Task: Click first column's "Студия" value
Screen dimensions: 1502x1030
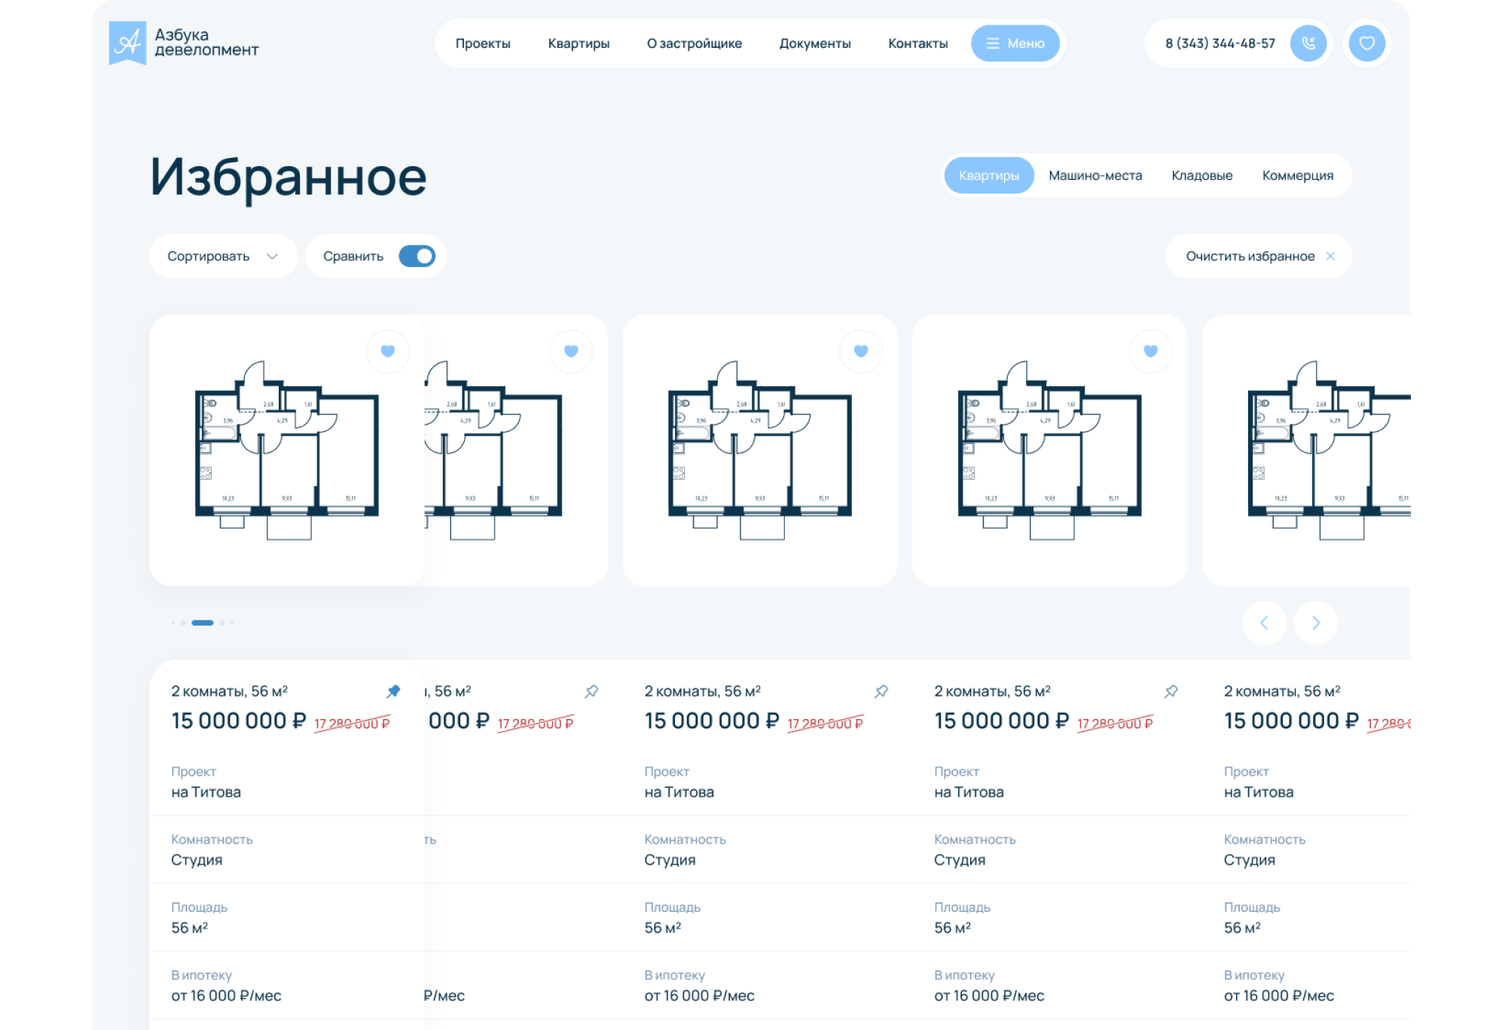Action: click(x=197, y=860)
